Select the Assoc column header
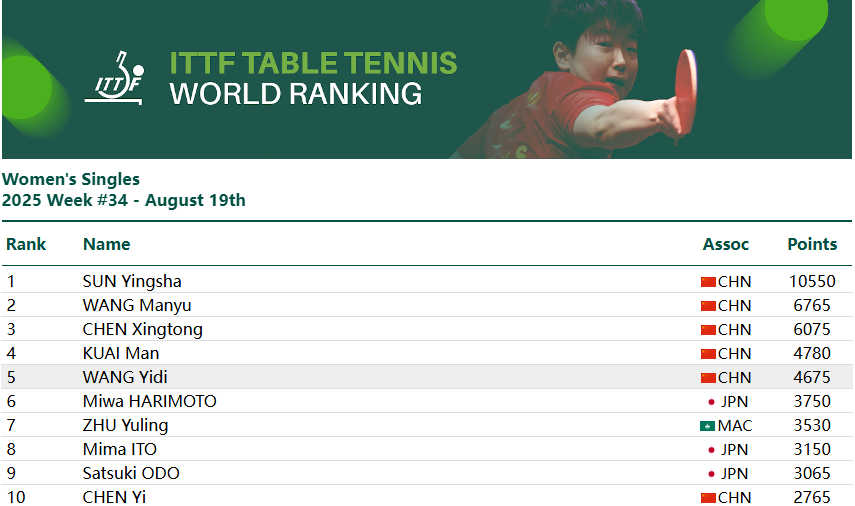Image resolution: width=855 pixels, height=506 pixels. tap(725, 244)
